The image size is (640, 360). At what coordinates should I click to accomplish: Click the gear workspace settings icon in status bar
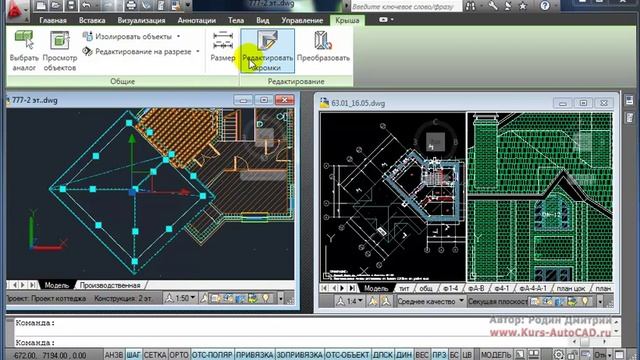[558, 355]
